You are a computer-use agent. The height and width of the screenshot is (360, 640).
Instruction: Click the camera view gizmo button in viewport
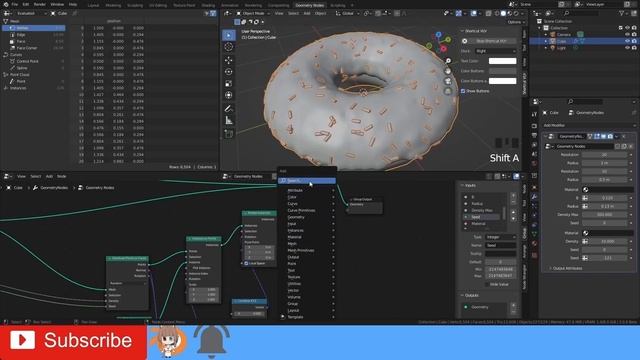[448, 81]
